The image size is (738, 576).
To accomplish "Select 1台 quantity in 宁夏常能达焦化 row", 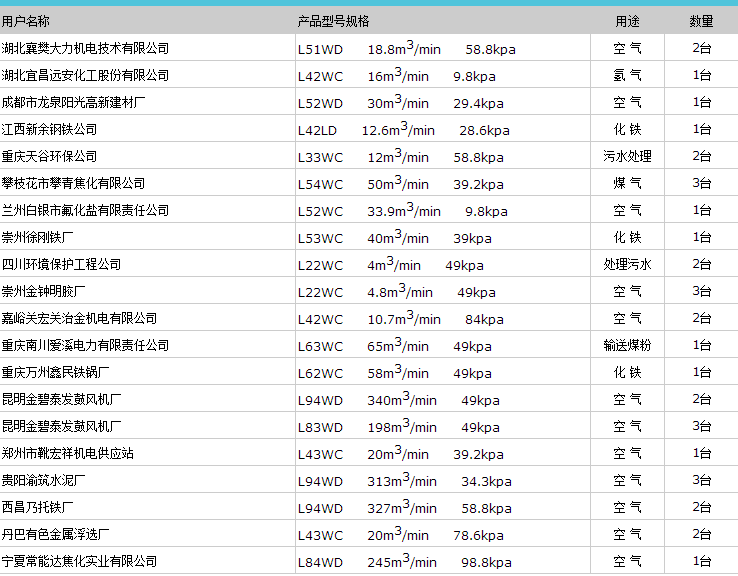I will pos(701,561).
